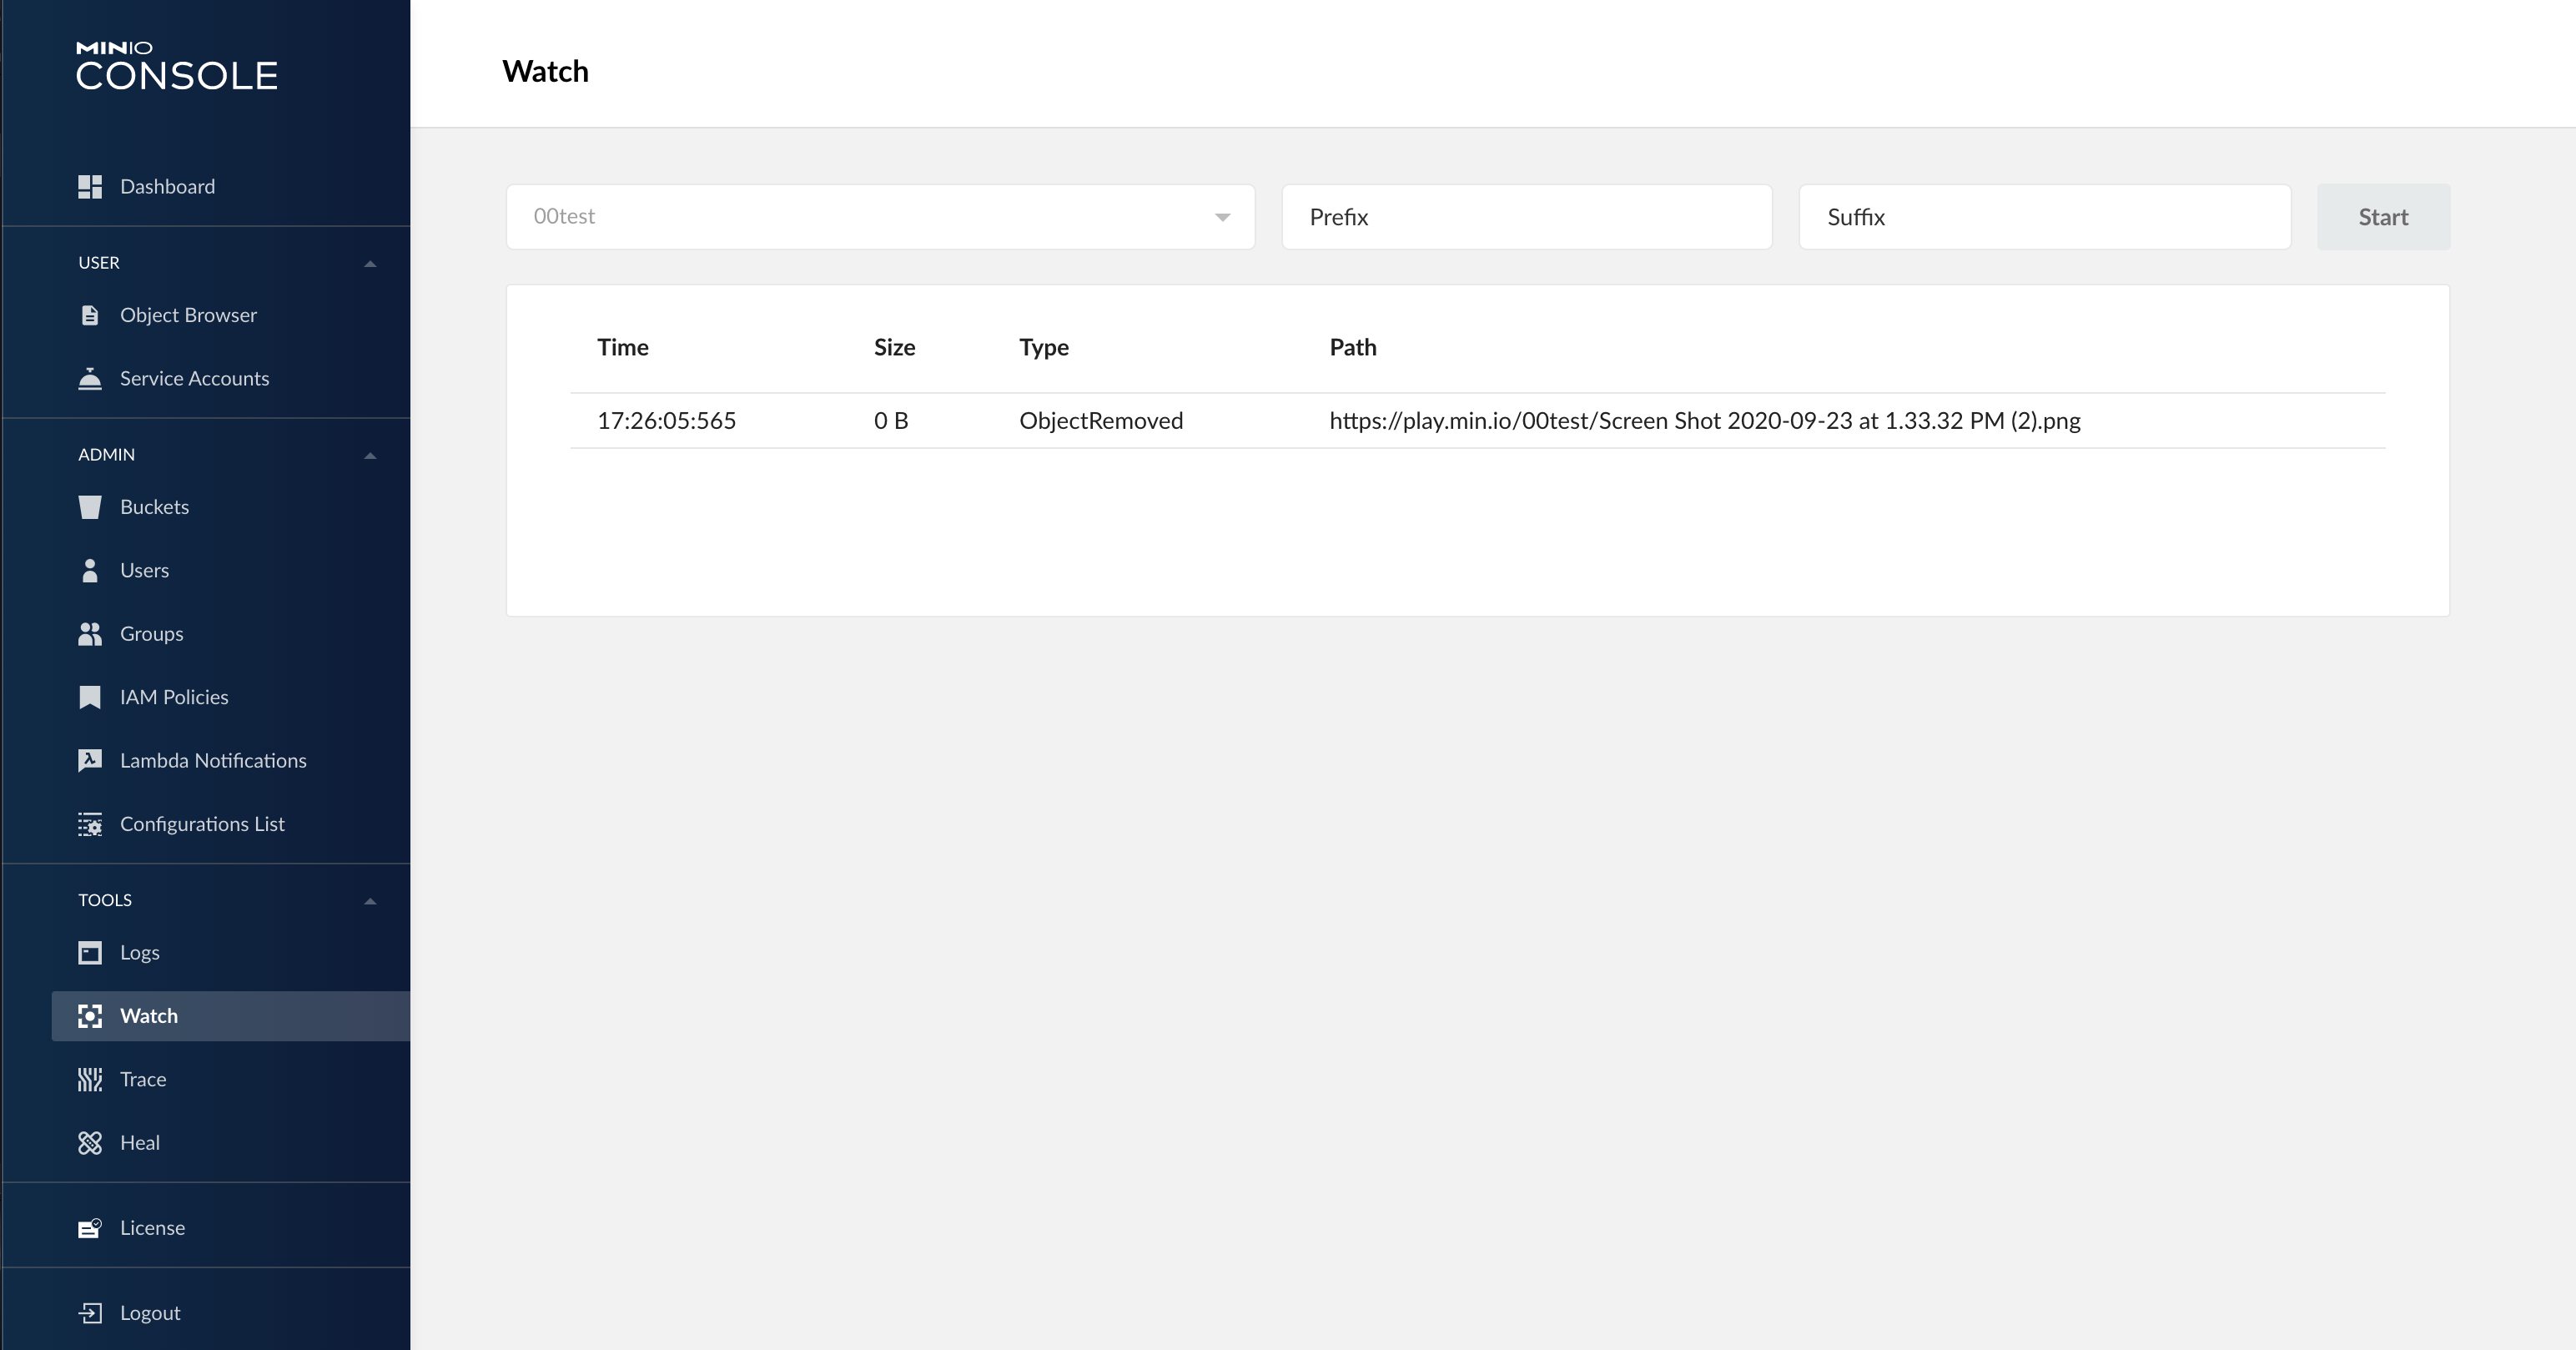Go to Lambda Notifications label
2576x1350 pixels.
[213, 761]
